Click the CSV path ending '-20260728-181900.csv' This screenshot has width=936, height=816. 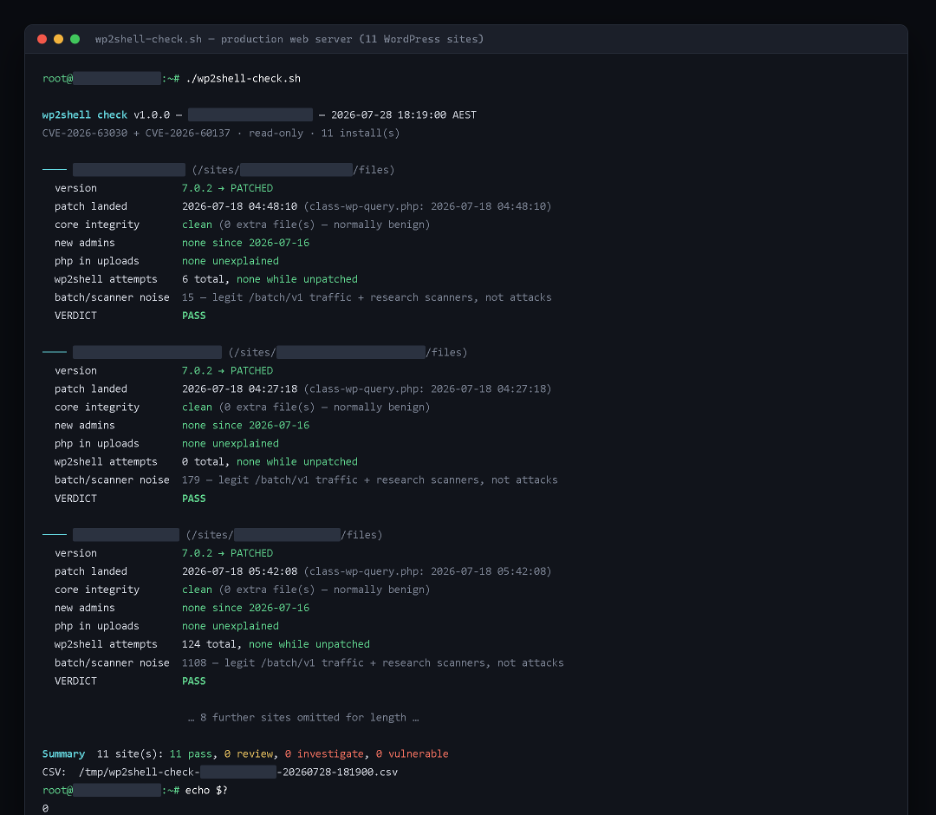click(x=238, y=772)
